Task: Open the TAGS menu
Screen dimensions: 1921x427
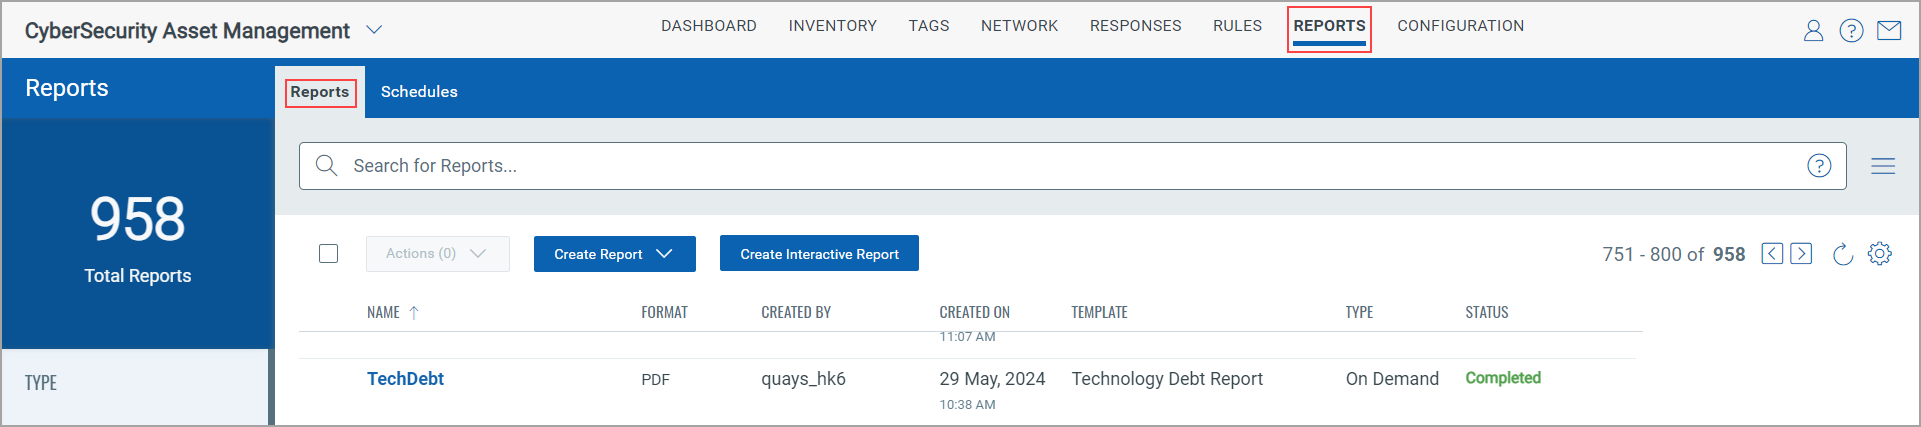Action: [929, 26]
